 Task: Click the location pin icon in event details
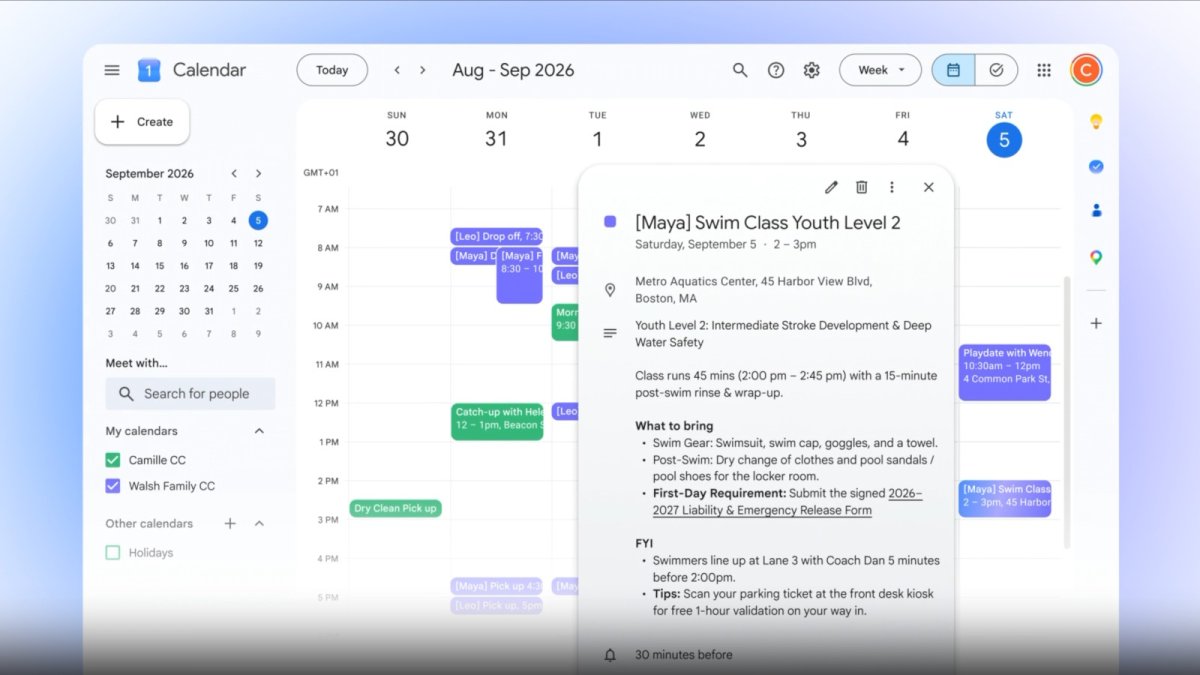(x=610, y=290)
